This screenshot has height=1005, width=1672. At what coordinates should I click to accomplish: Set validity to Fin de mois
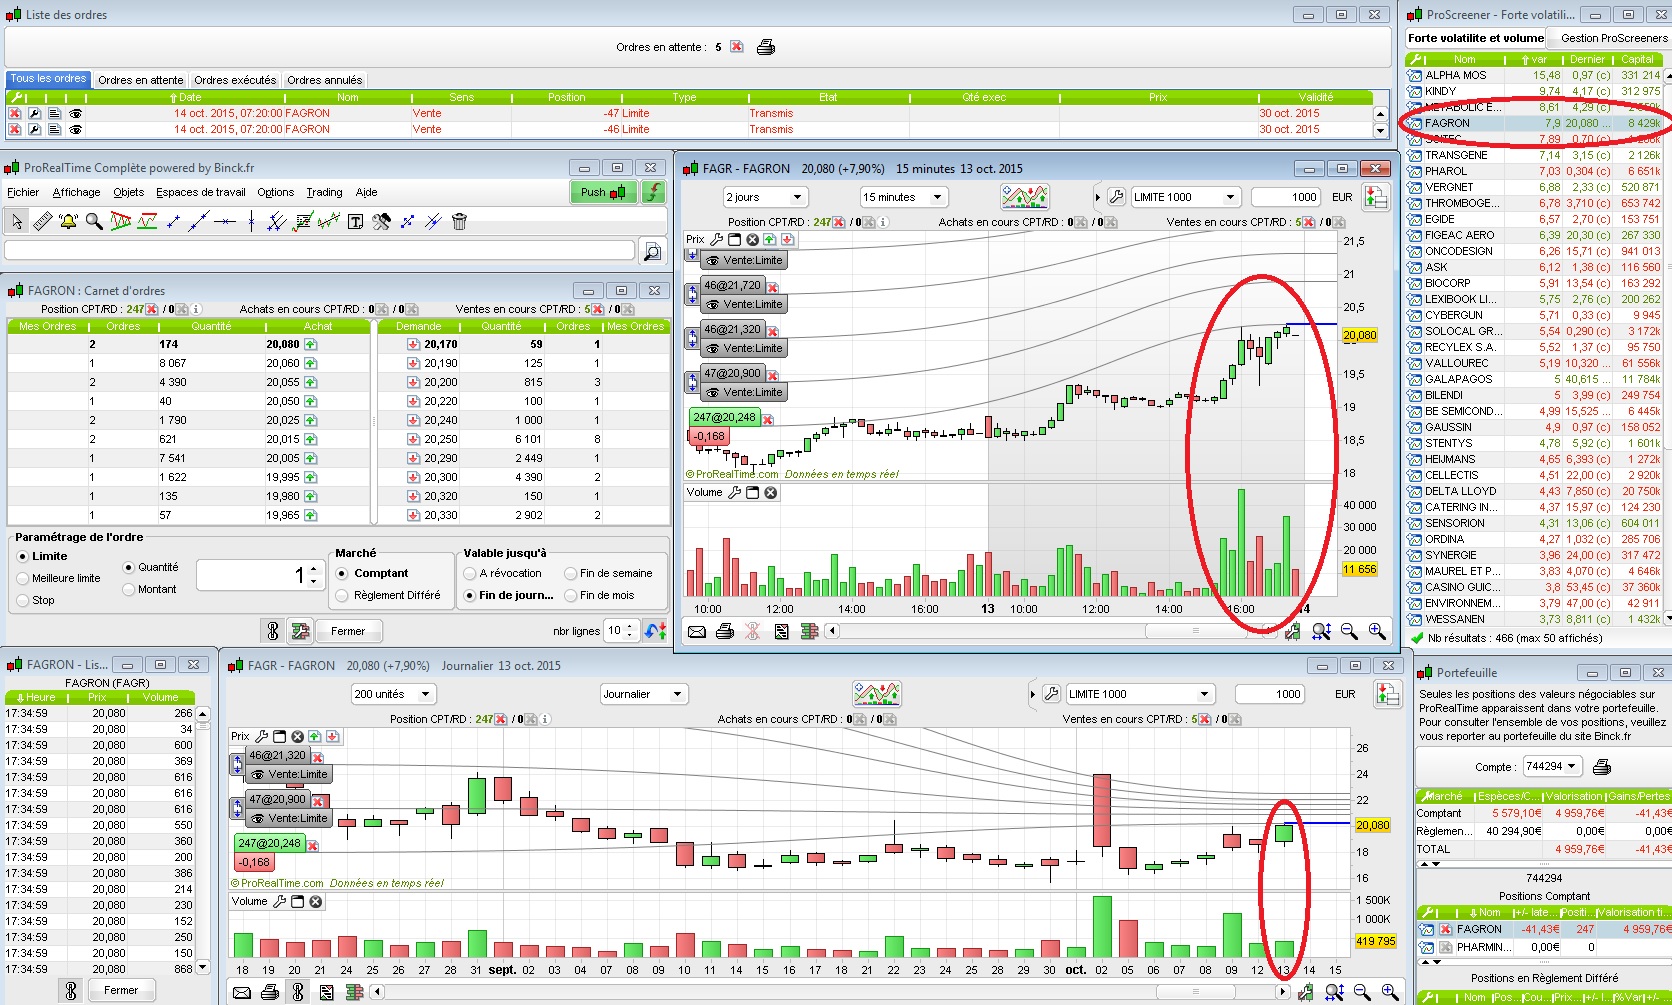[x=570, y=595]
